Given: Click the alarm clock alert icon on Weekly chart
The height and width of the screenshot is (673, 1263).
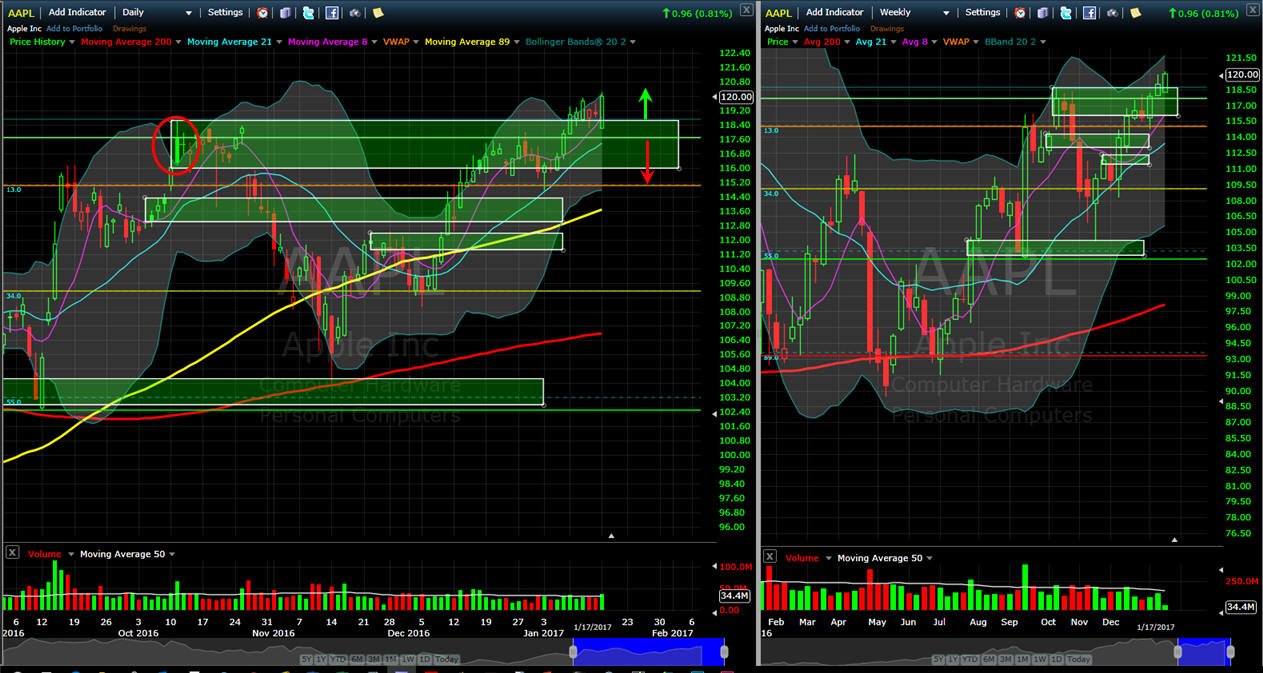Looking at the screenshot, I should pos(1020,13).
